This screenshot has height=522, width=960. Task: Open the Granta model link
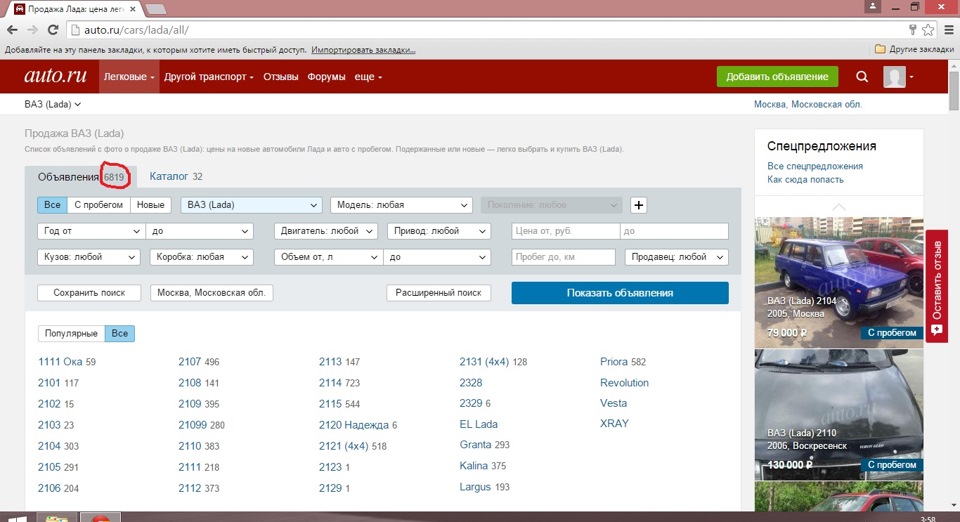[475, 444]
